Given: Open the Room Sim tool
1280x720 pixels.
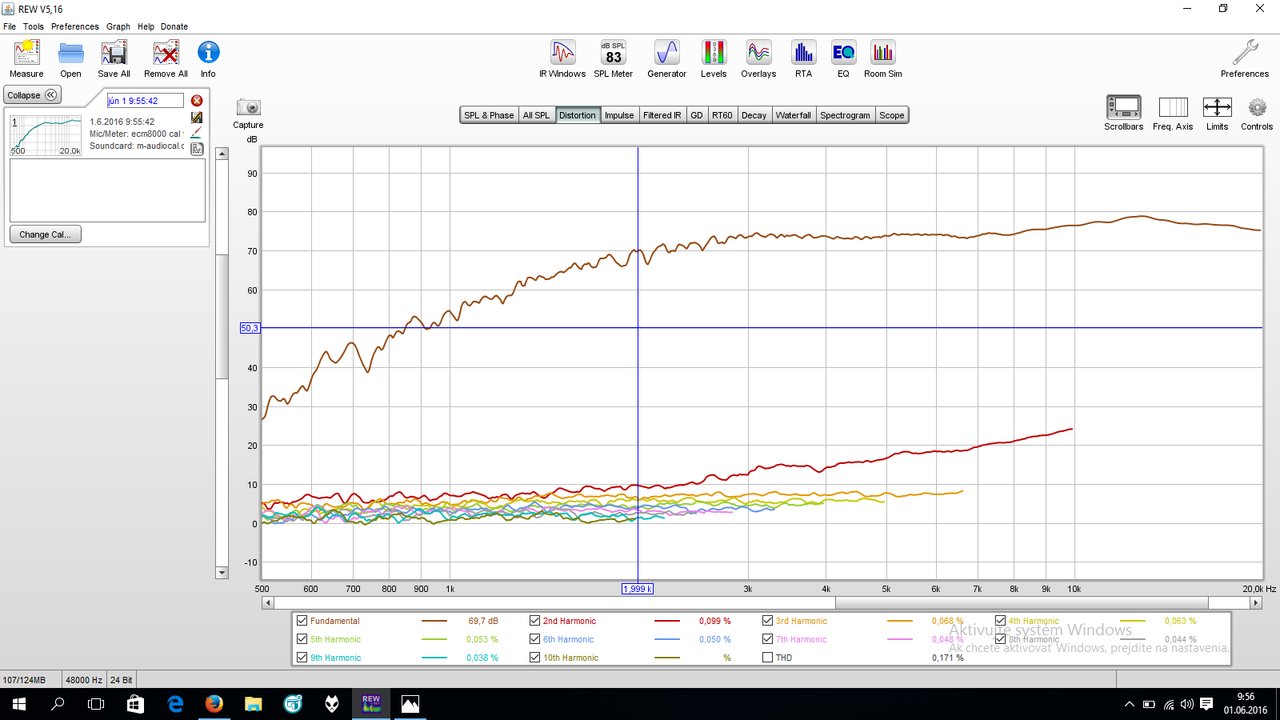Looking at the screenshot, I should click(x=883, y=59).
